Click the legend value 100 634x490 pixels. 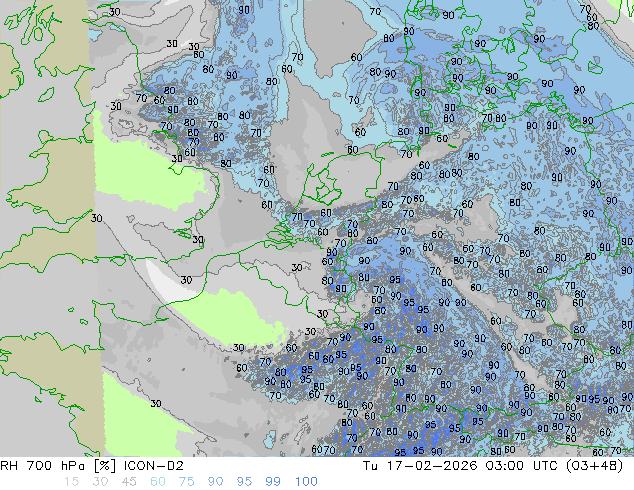point(306,482)
